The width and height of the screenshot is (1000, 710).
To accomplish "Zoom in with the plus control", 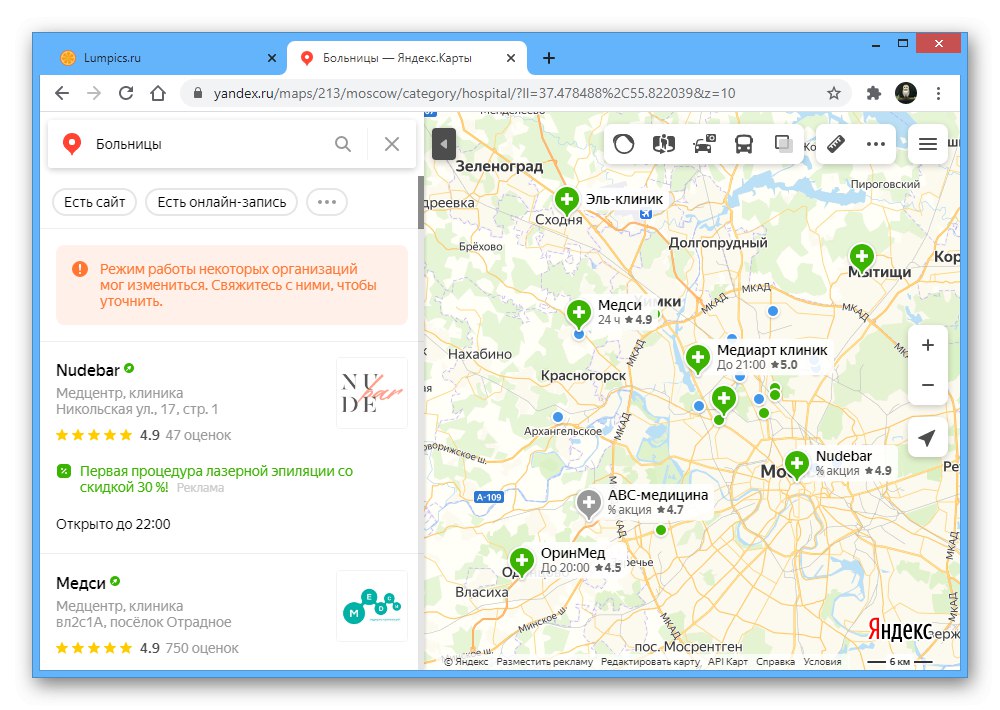I will click(928, 345).
